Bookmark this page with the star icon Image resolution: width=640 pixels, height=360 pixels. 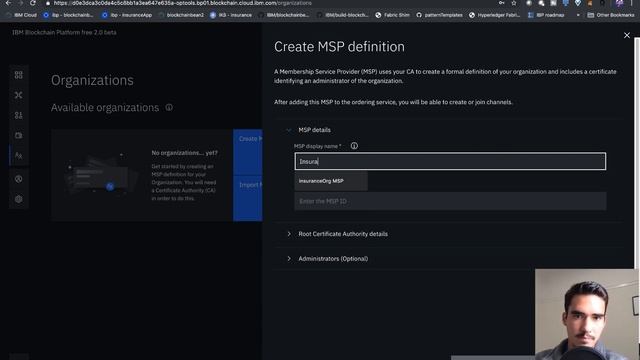point(514,3)
